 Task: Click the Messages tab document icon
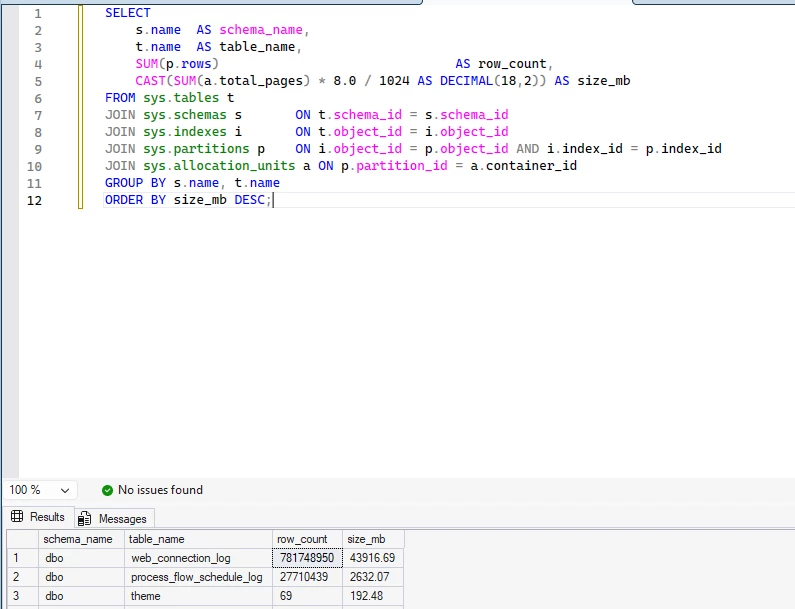85,518
